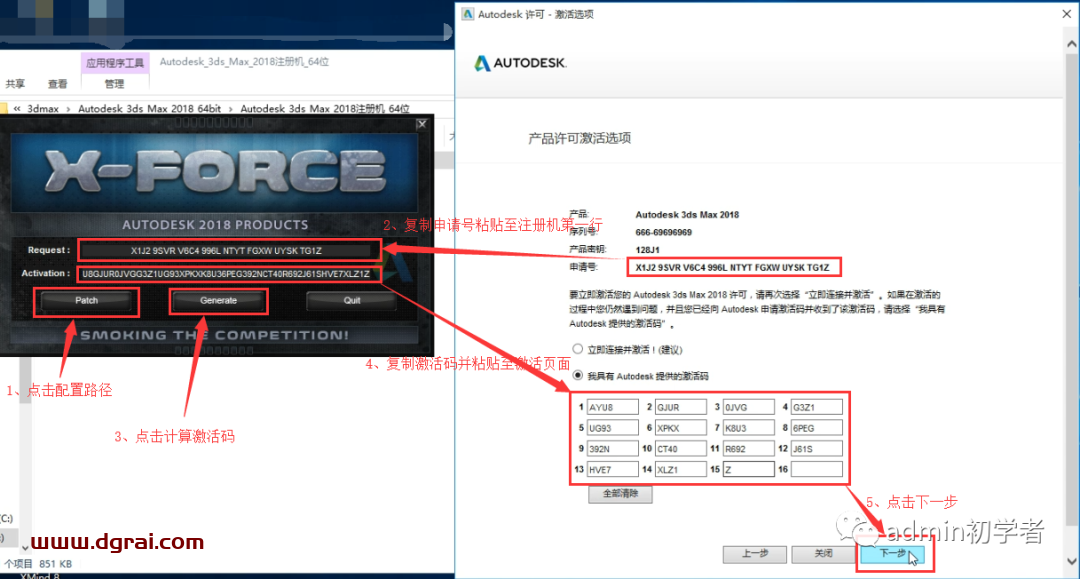Go back with the 上一步 button
Screen dimensions: 1080x579
755,554
